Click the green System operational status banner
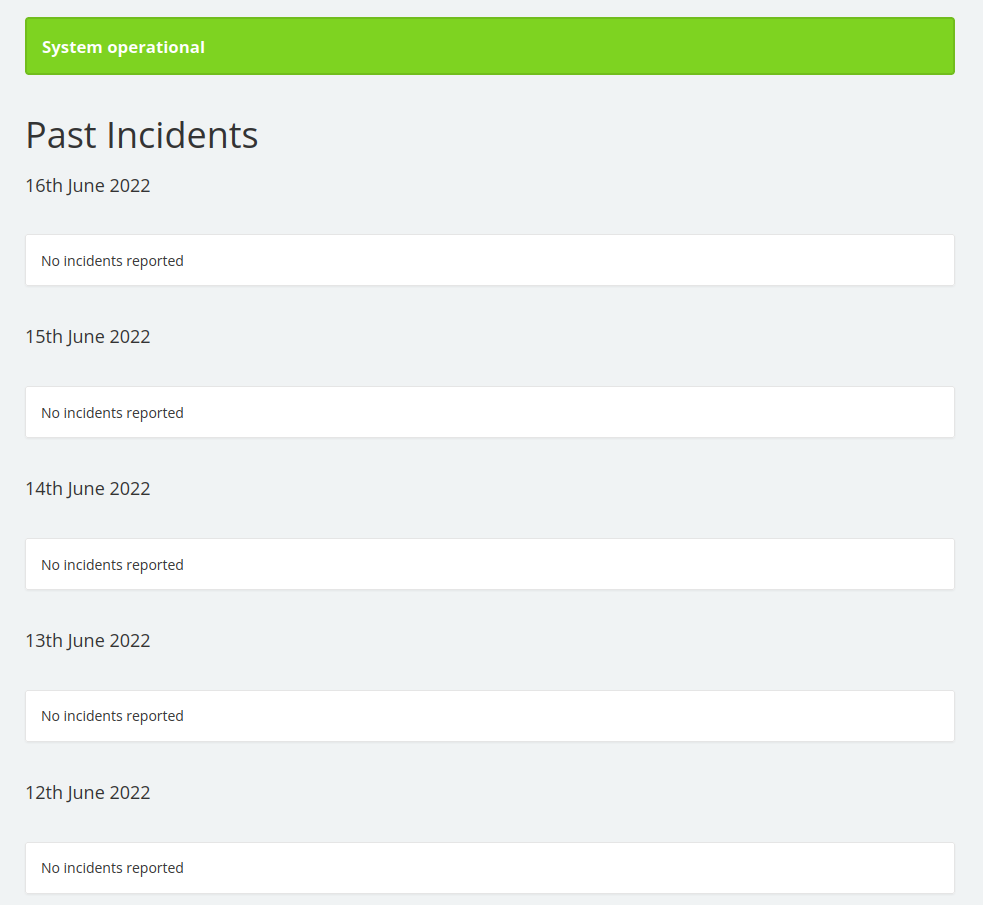983x905 pixels. point(490,46)
